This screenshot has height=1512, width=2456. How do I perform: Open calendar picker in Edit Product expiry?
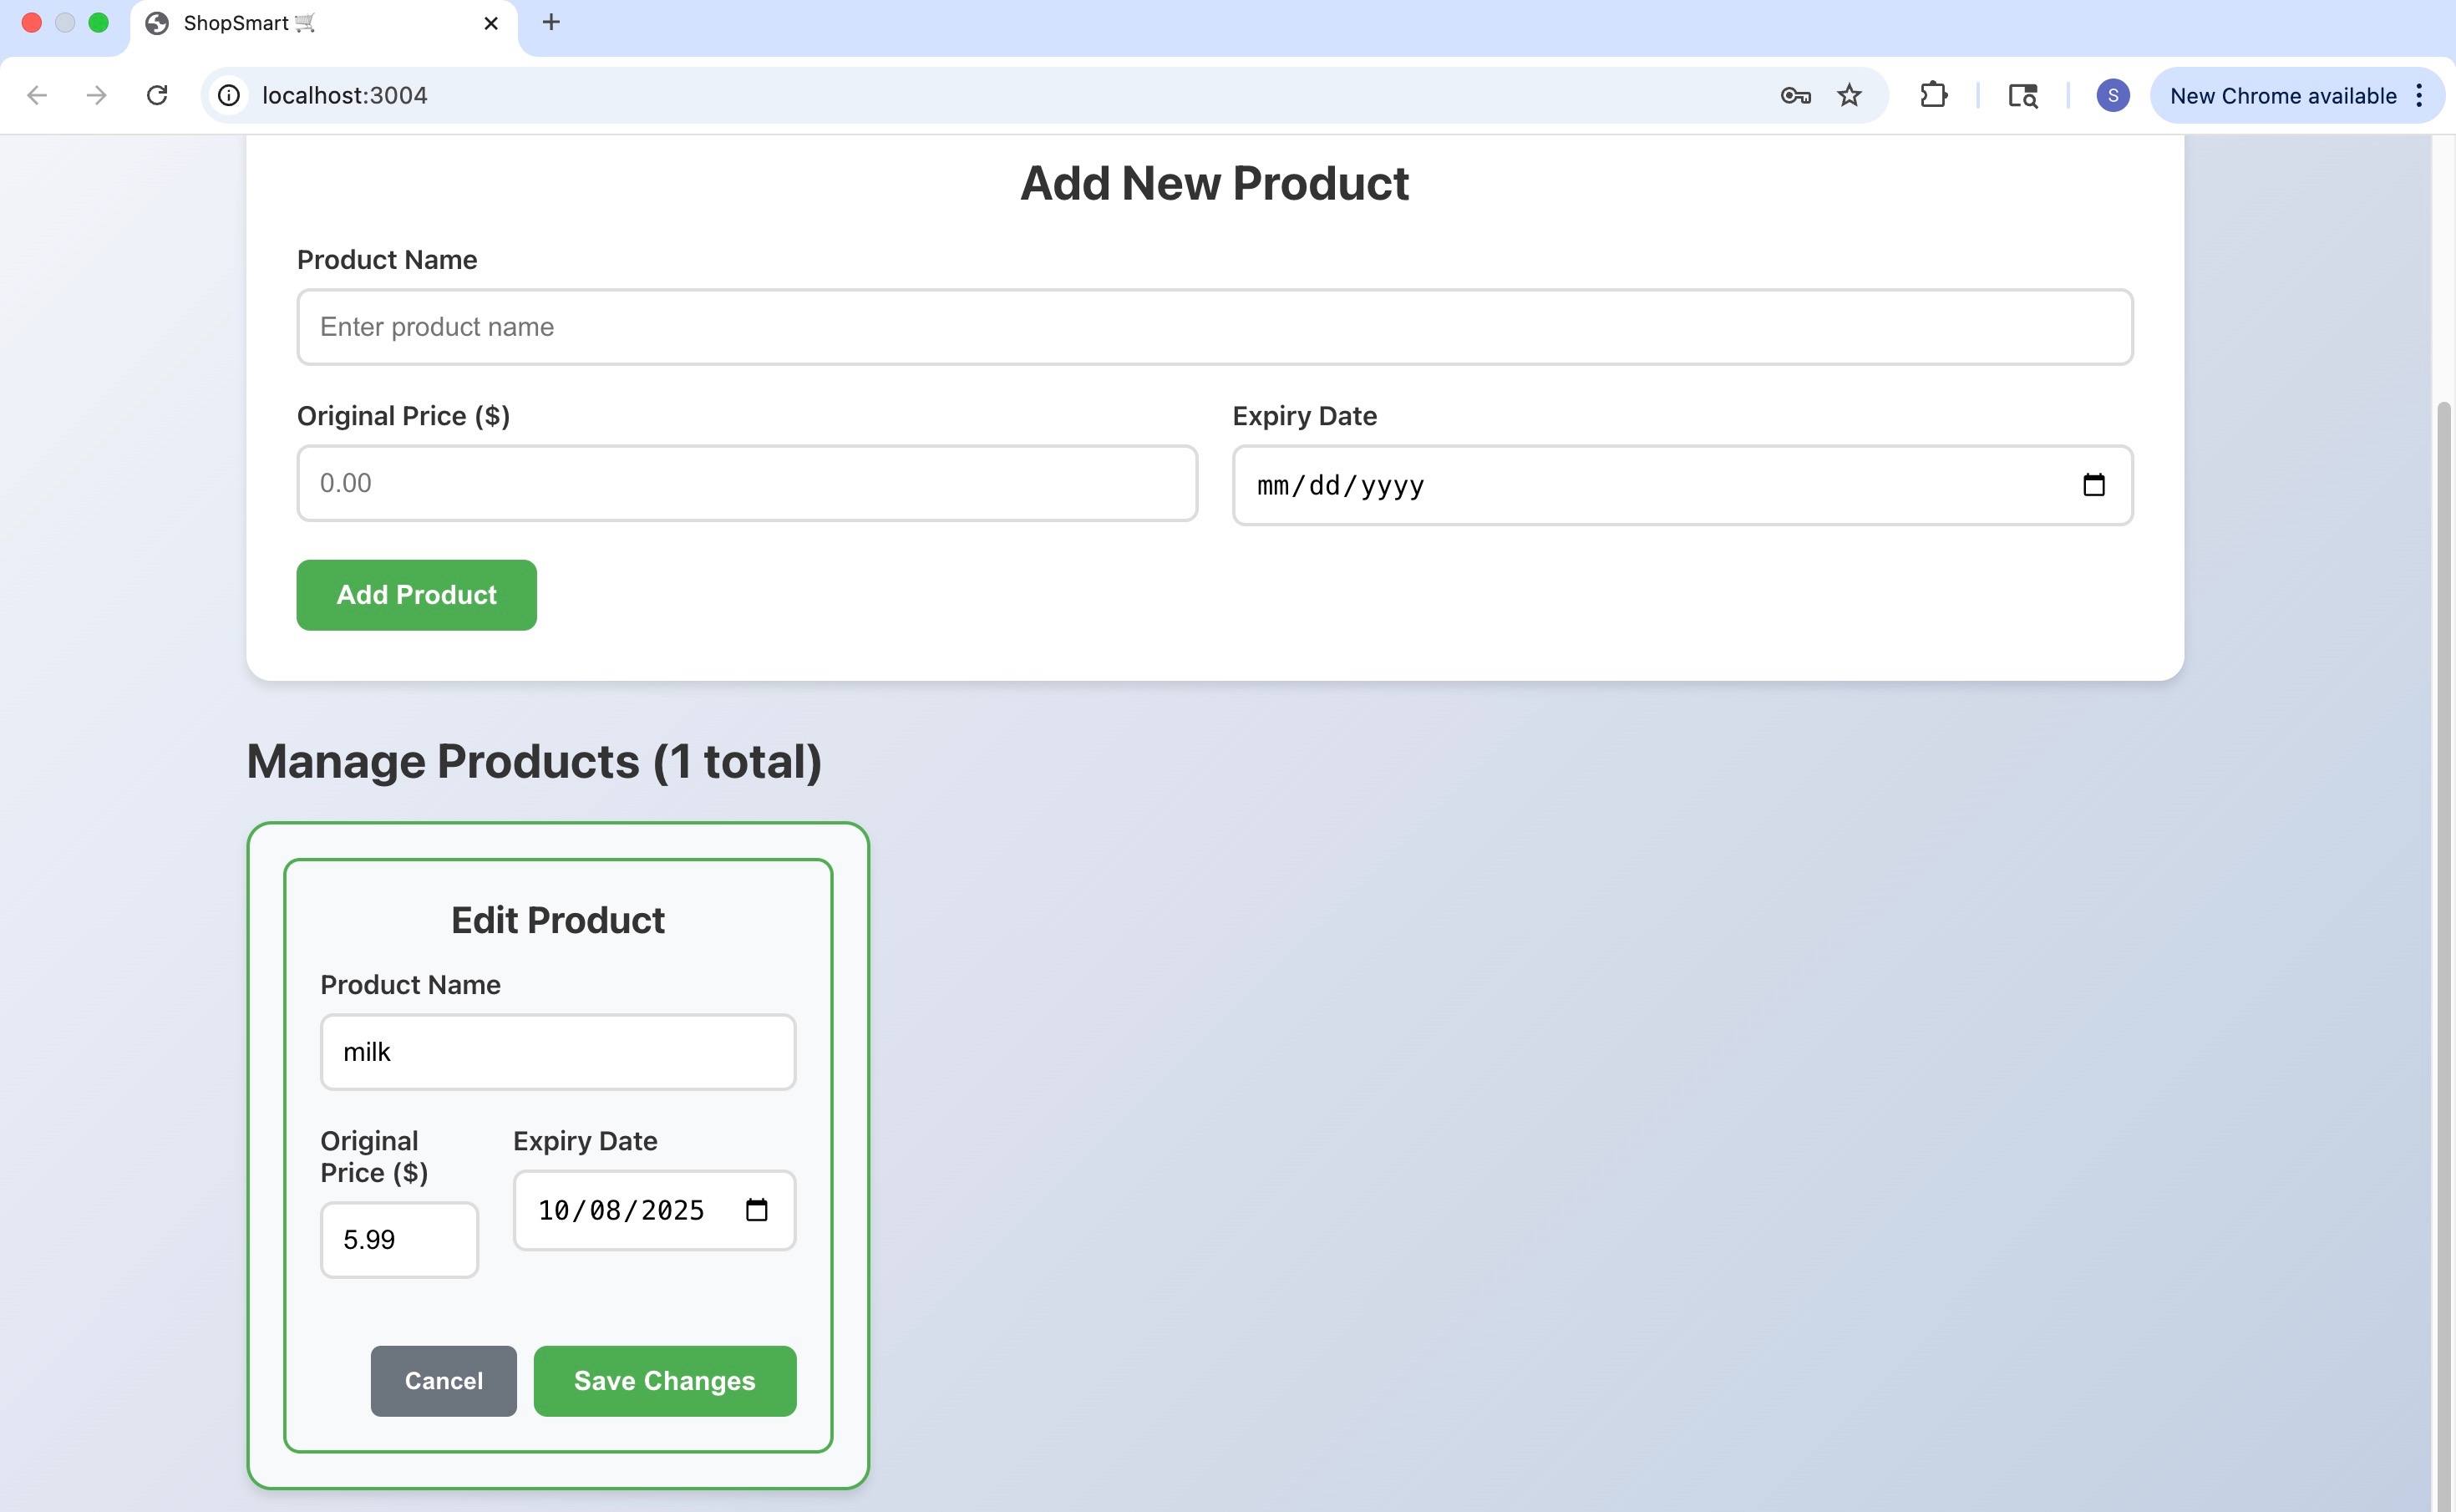click(756, 1210)
